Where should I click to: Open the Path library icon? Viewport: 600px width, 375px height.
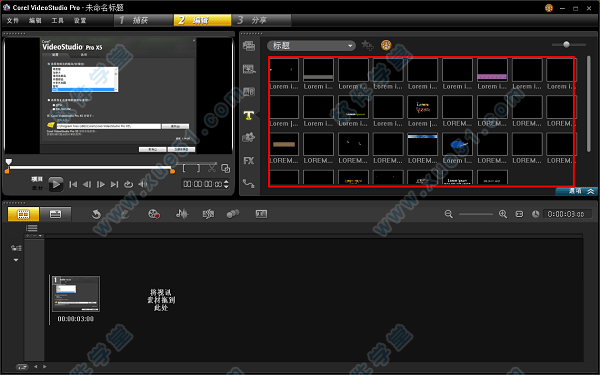(x=249, y=184)
